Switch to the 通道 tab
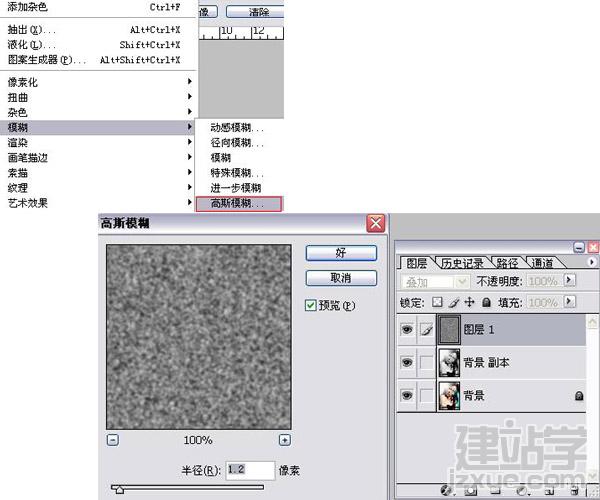 (x=542, y=263)
